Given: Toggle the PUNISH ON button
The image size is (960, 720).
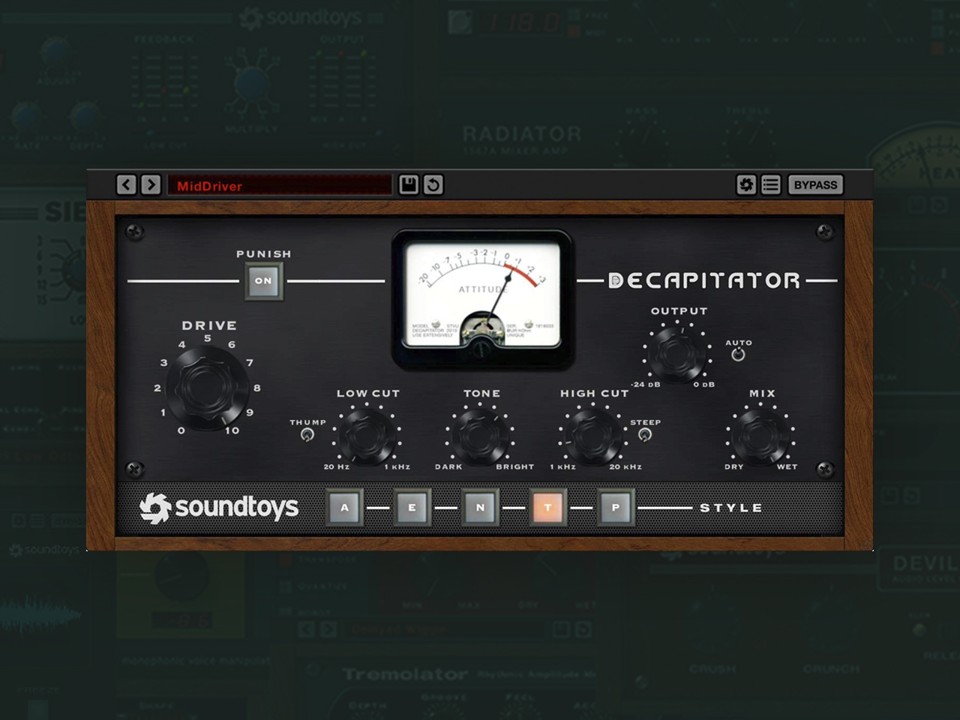Looking at the screenshot, I should click(x=264, y=281).
